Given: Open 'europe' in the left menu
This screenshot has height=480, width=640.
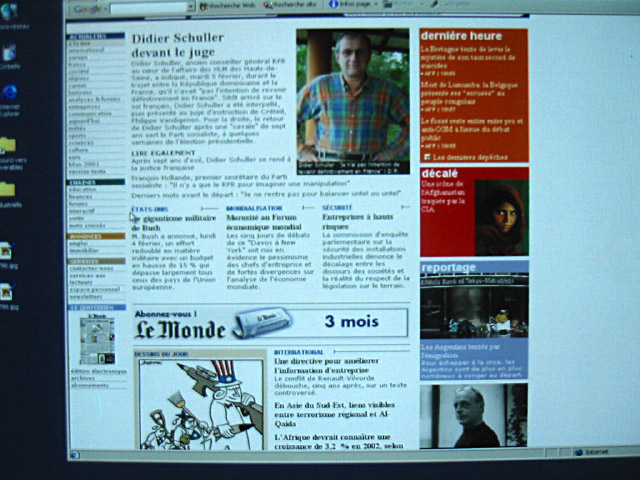Looking at the screenshot, I should point(78,58).
